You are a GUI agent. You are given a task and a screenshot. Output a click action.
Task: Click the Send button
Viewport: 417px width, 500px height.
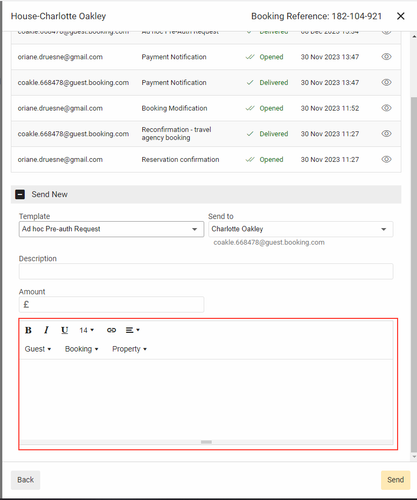coord(396,480)
